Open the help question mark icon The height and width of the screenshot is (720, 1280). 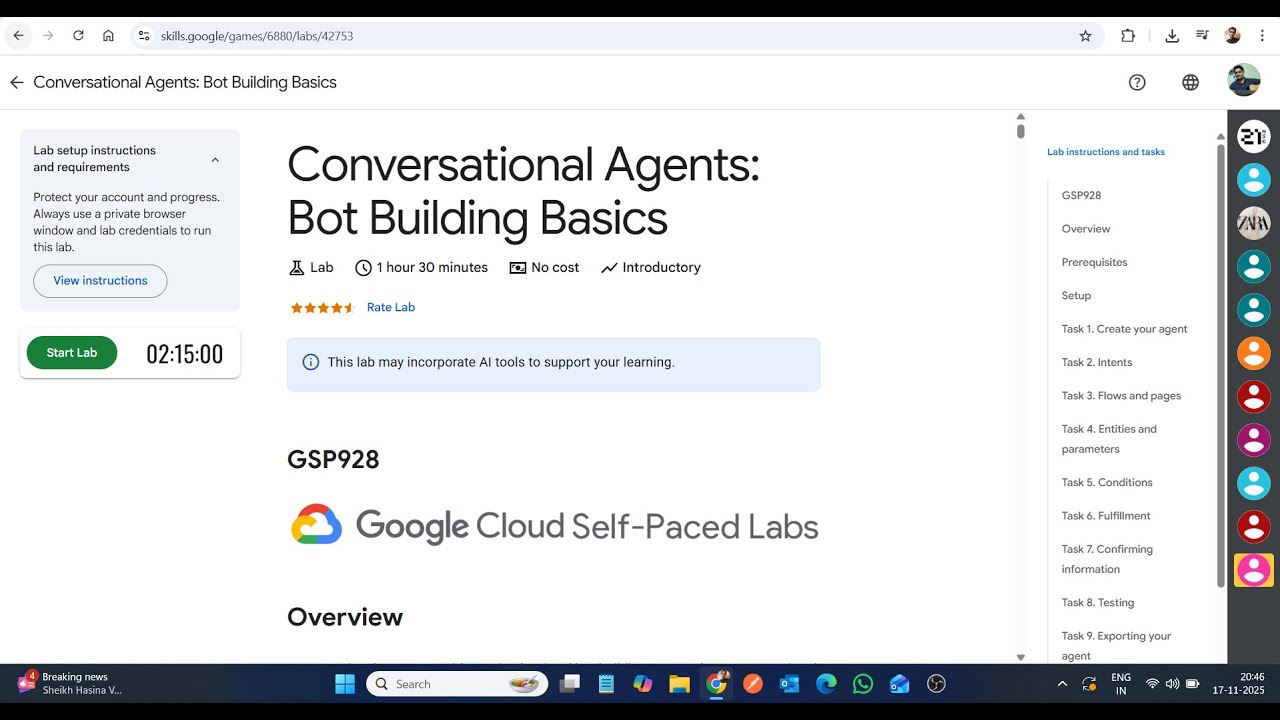pyautogui.click(x=1137, y=82)
